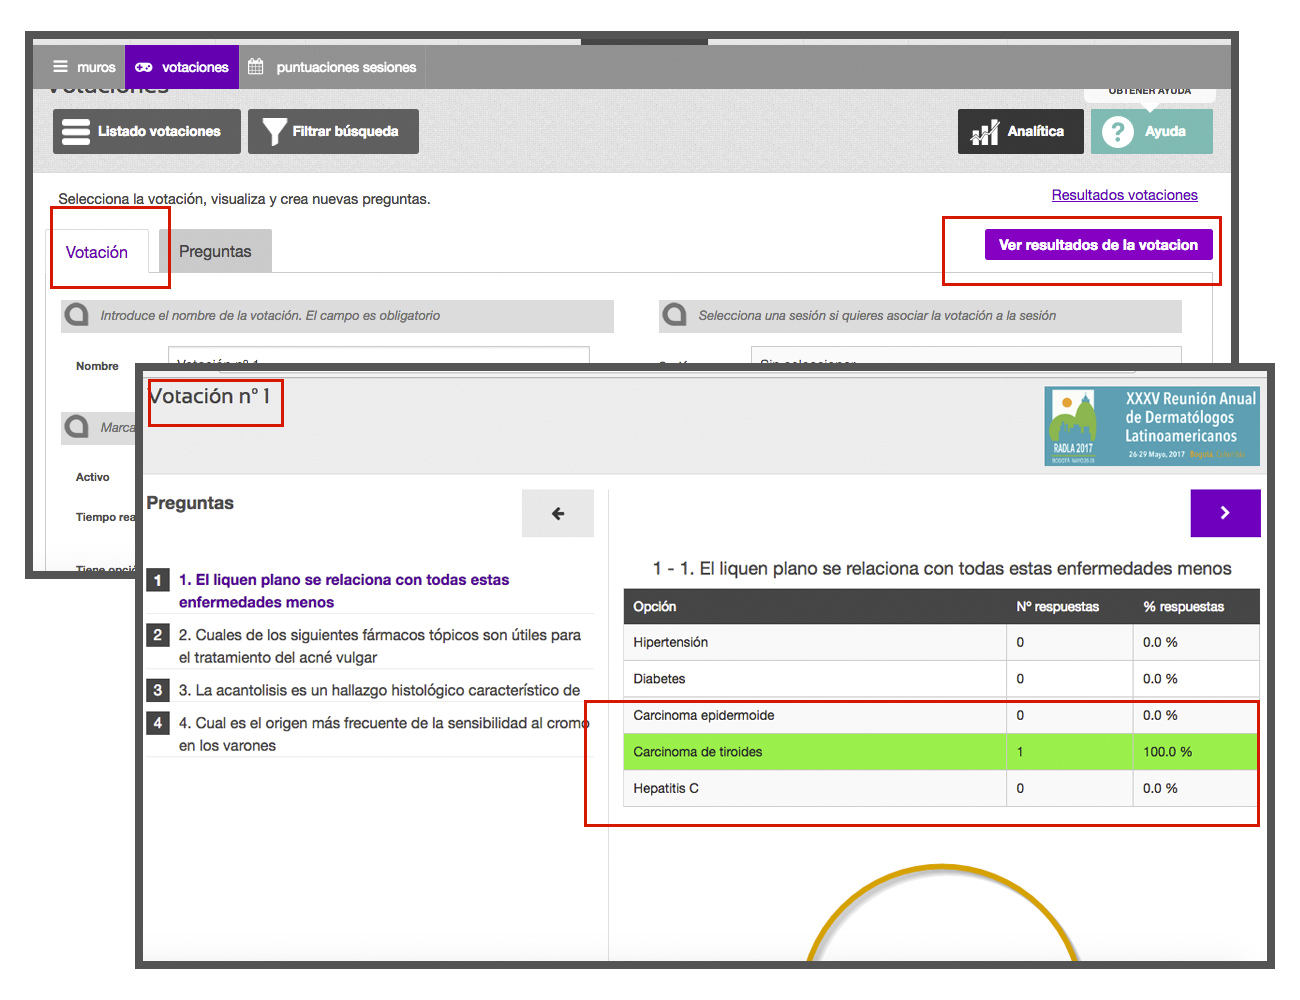Click the Activo label
The height and width of the screenshot is (1000, 1300).
coord(93,477)
